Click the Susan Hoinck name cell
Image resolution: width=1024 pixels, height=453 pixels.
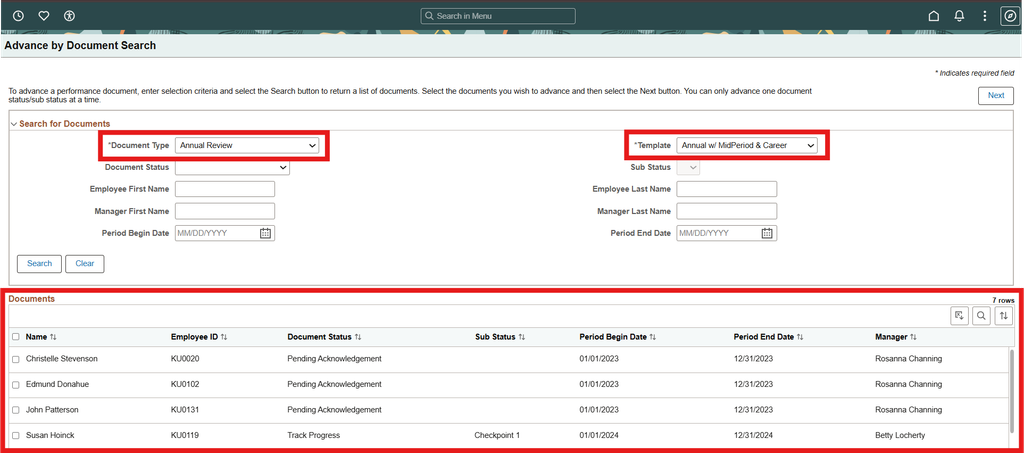click(50, 435)
